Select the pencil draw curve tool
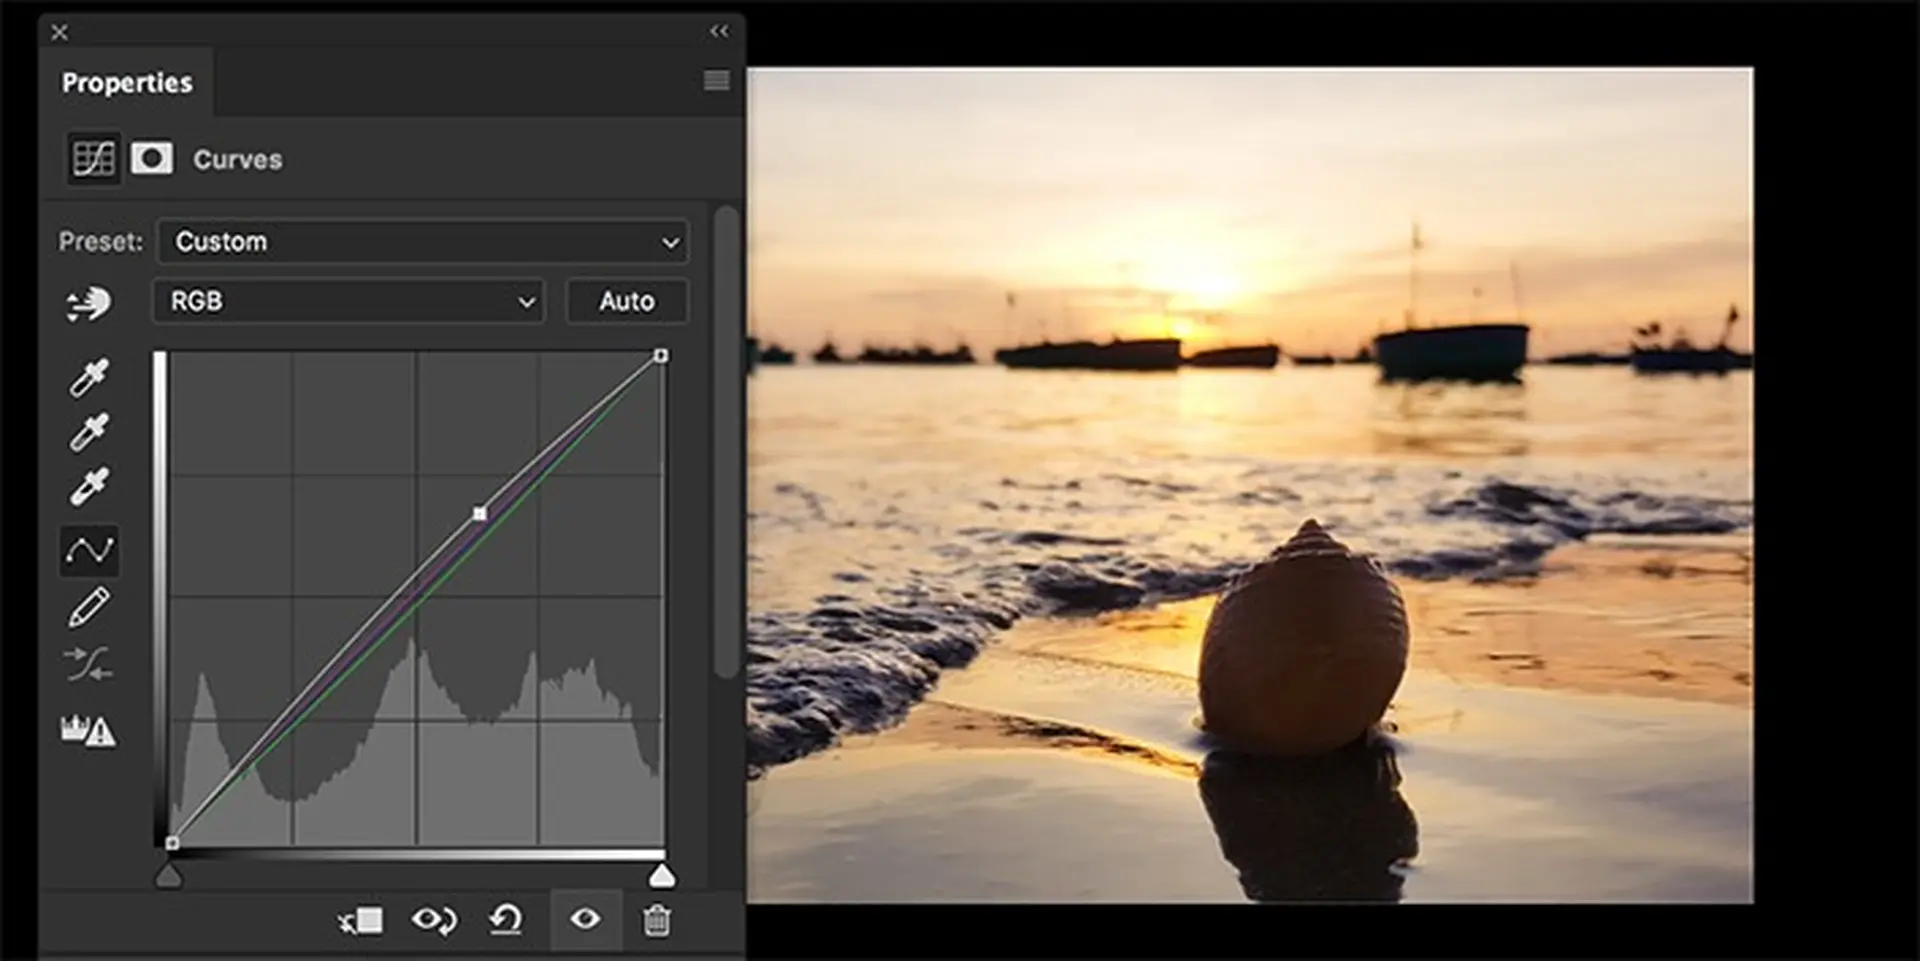The width and height of the screenshot is (1920, 961). tap(89, 607)
